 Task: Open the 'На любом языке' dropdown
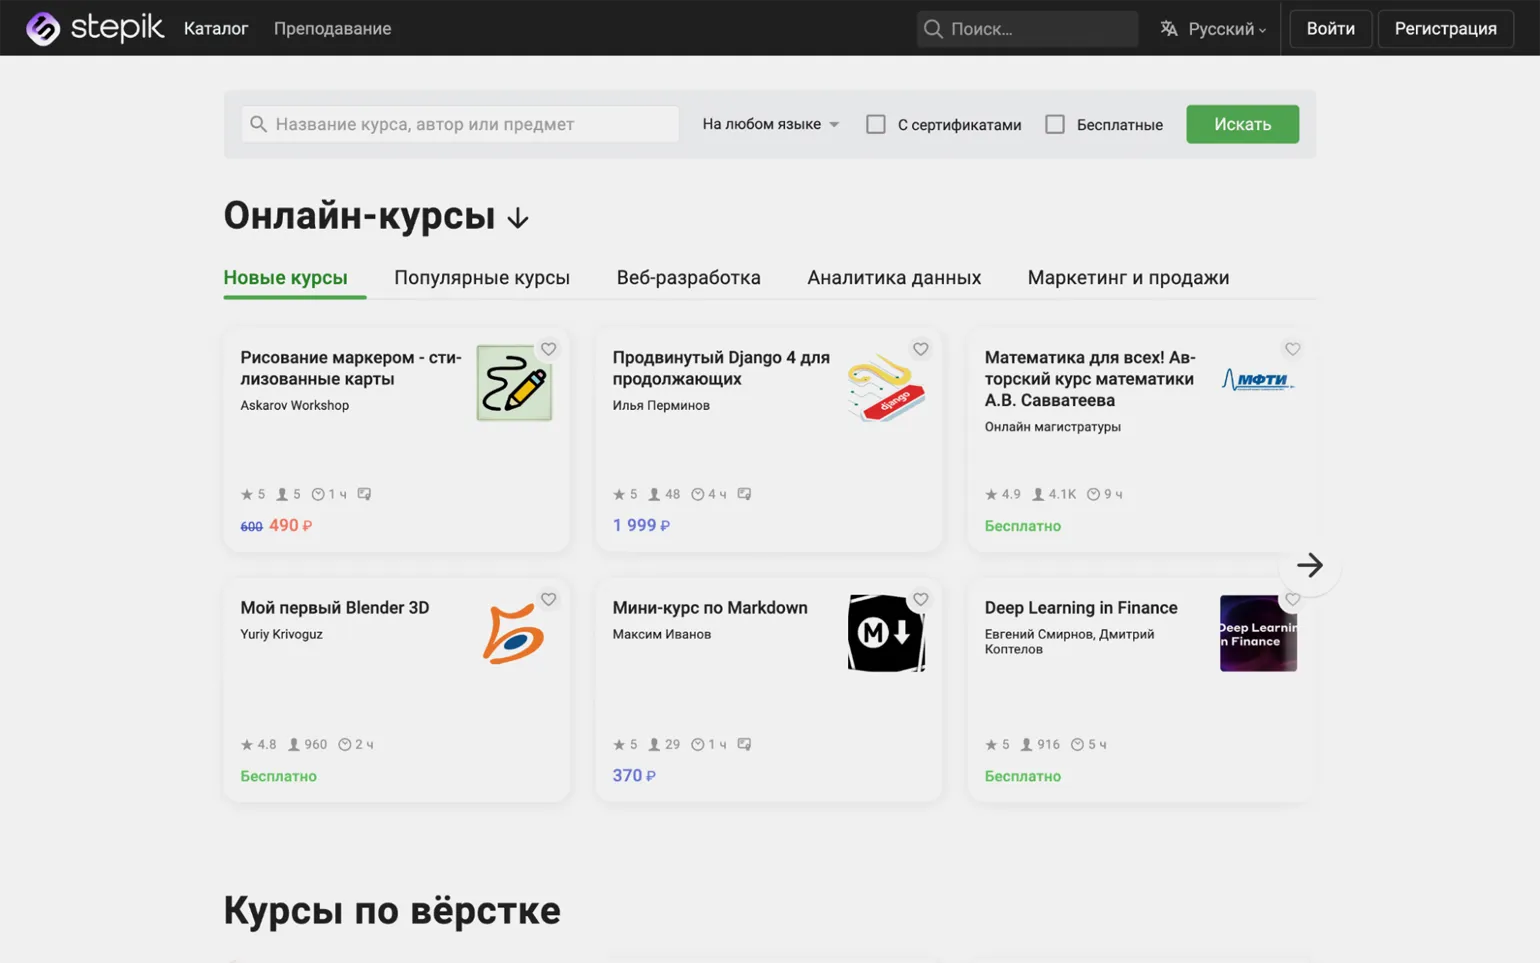click(770, 124)
